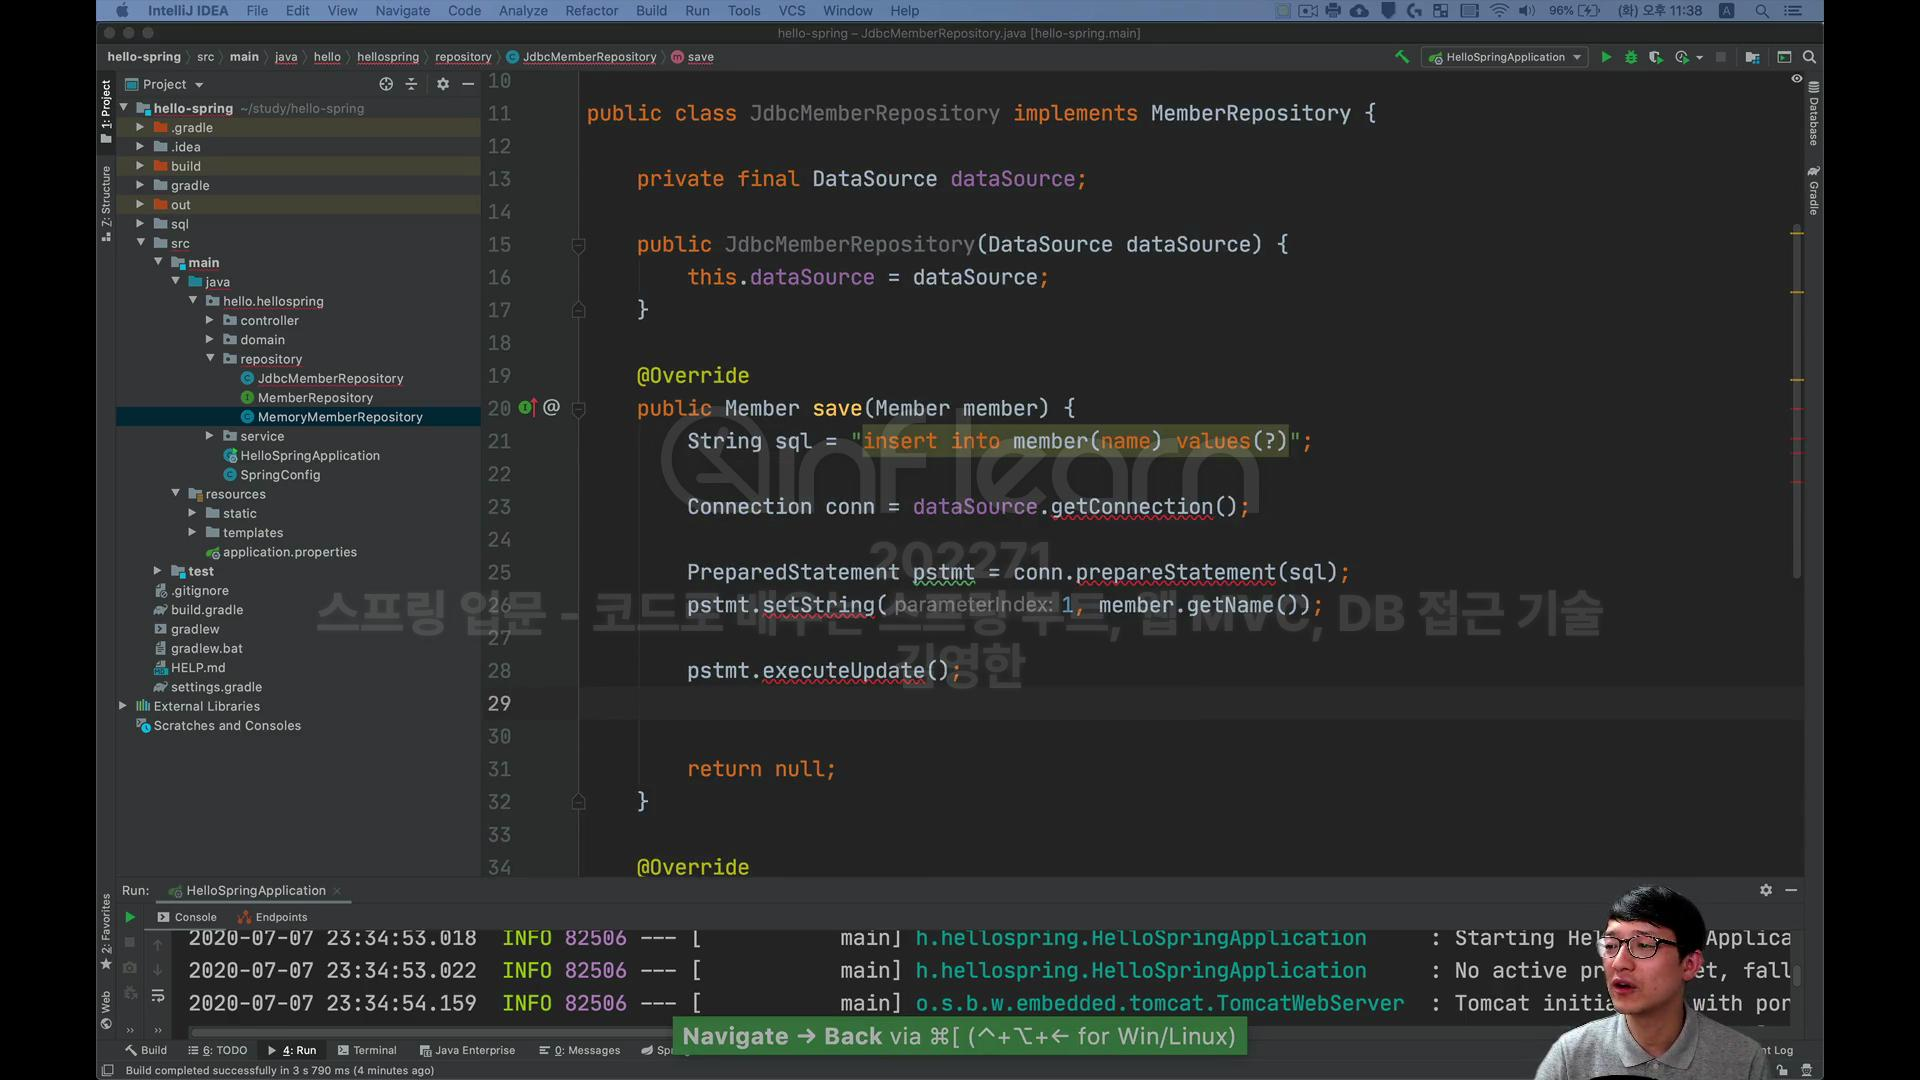Fold the save method at line 20
This screenshot has width=1920, height=1080.
click(x=578, y=409)
